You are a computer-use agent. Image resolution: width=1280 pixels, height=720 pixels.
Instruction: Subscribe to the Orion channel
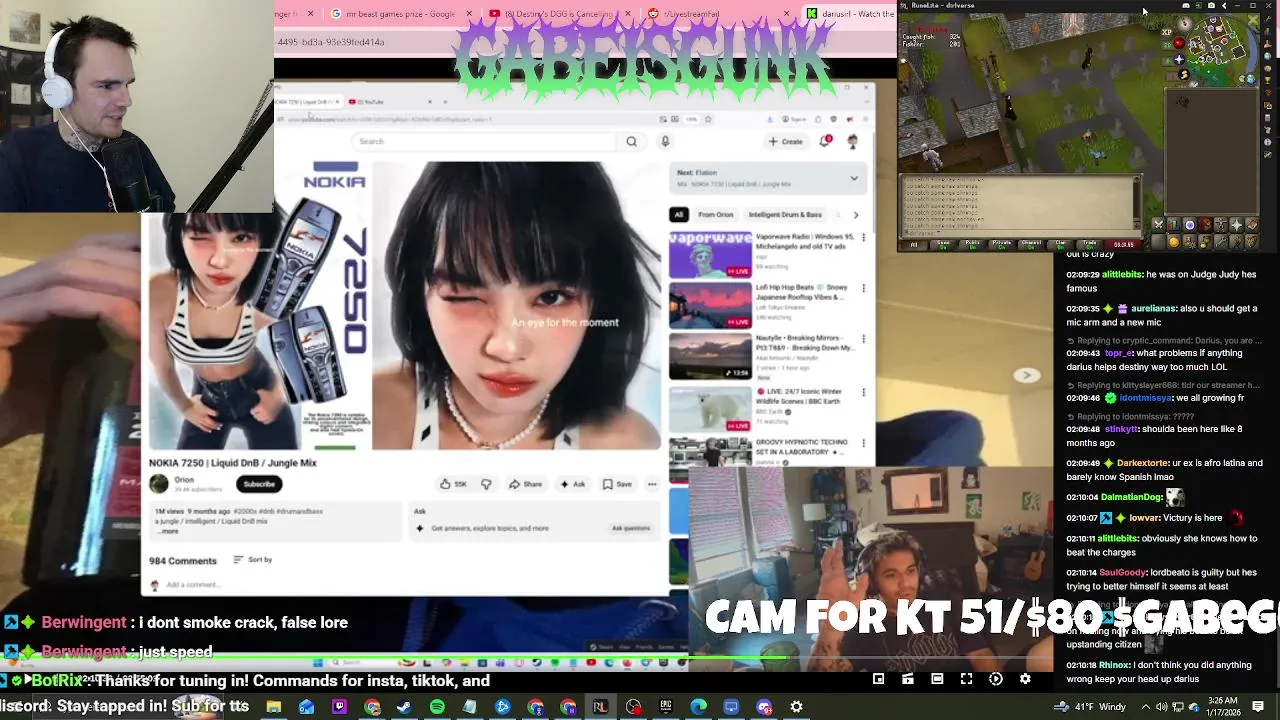[x=259, y=484]
